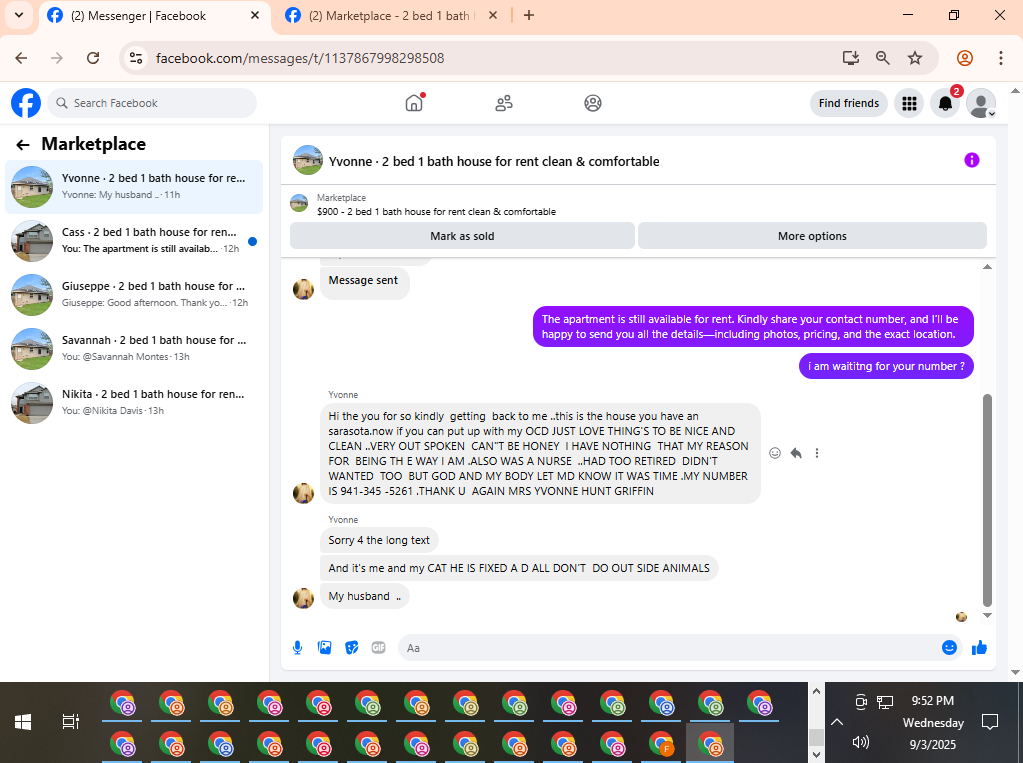Open the Cass conversation
This screenshot has width=1023, height=763.
[134, 241]
